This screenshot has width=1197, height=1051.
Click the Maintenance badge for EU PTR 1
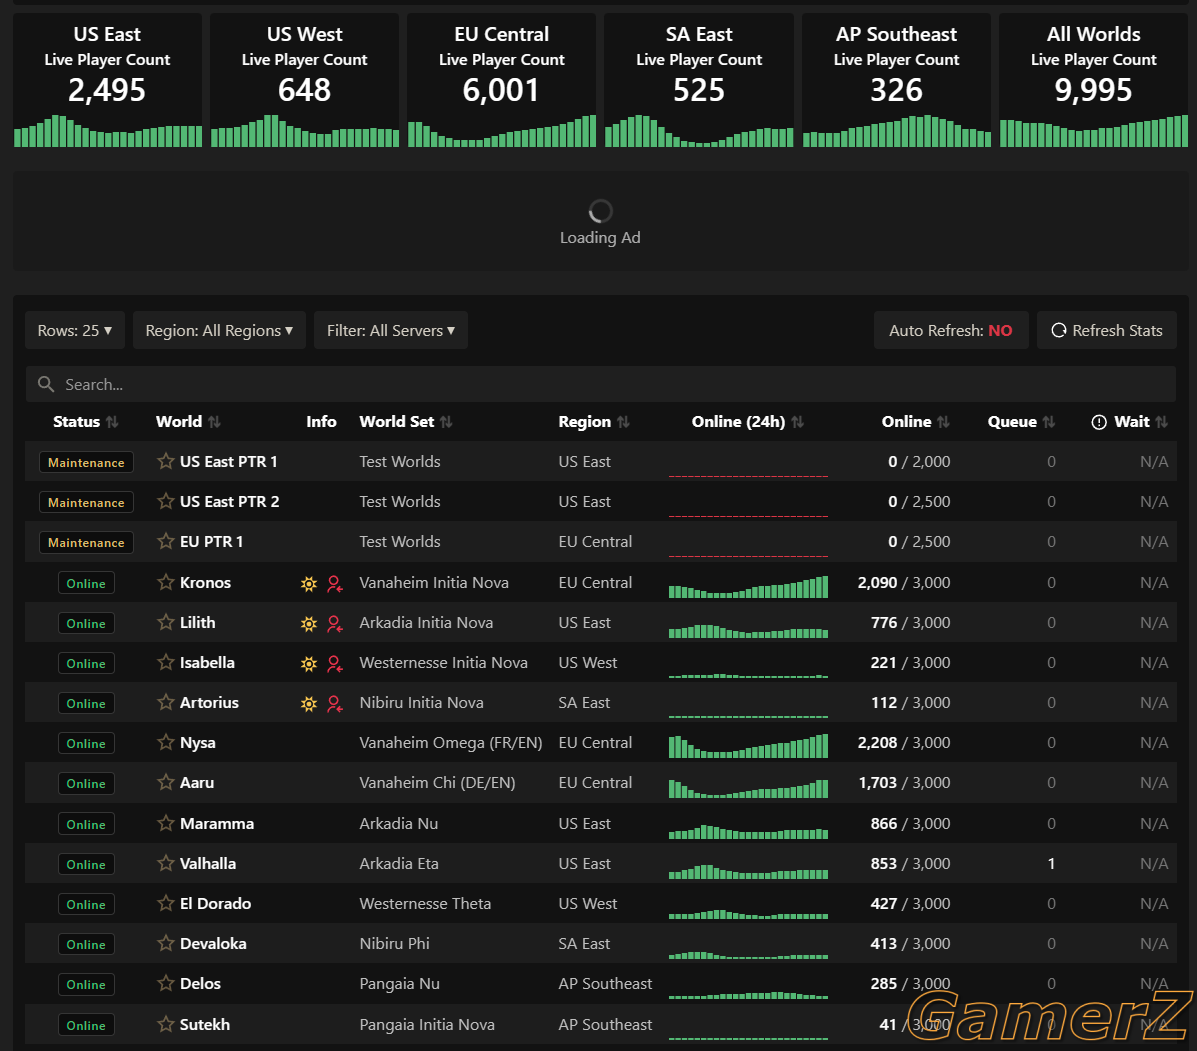pyautogui.click(x=86, y=542)
